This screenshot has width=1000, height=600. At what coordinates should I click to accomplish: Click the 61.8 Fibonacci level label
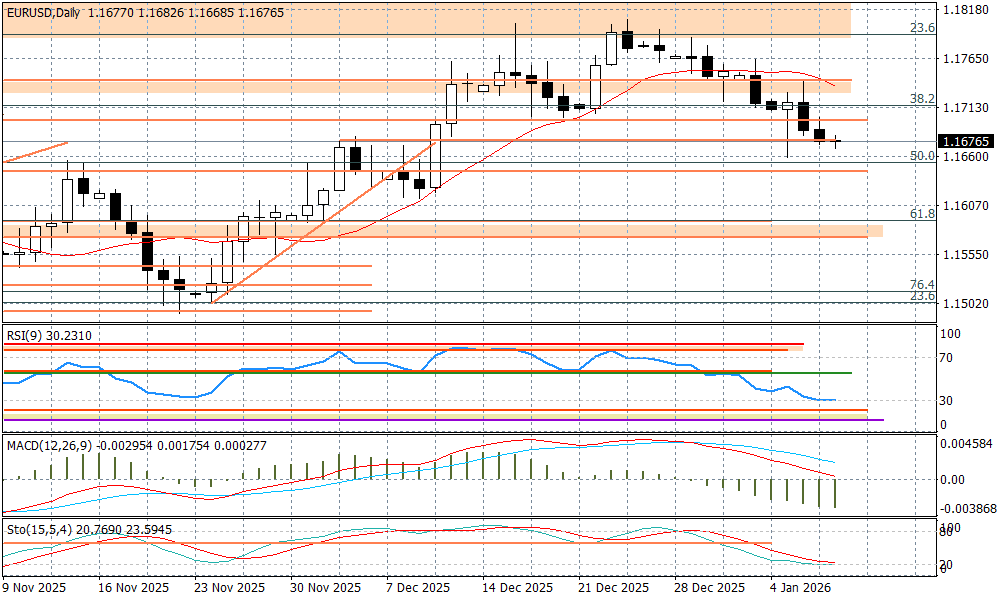(921, 214)
